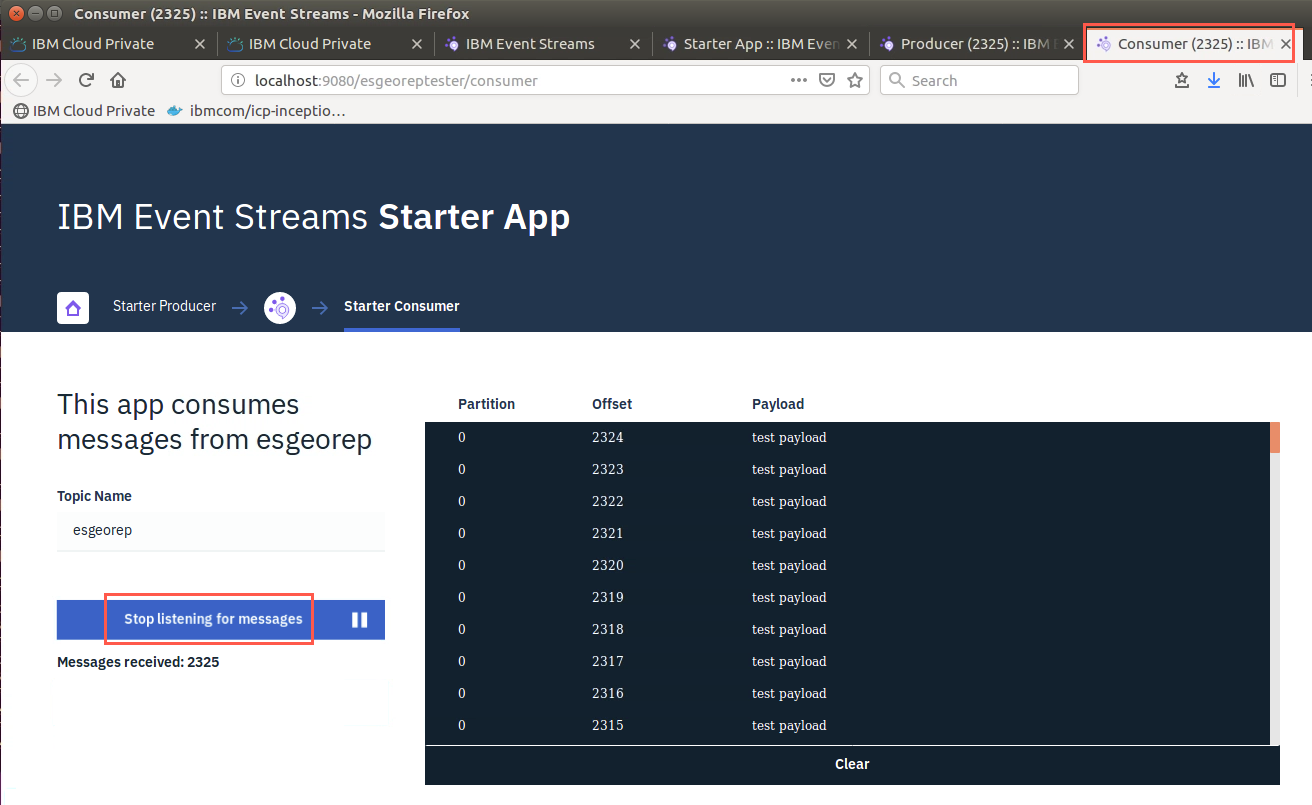
Task: Open the Library bookmarks star toolbar icon
Action: click(1182, 80)
